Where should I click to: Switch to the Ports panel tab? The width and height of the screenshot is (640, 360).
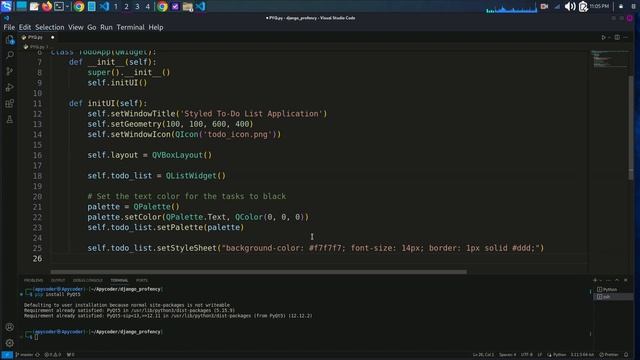click(x=142, y=280)
